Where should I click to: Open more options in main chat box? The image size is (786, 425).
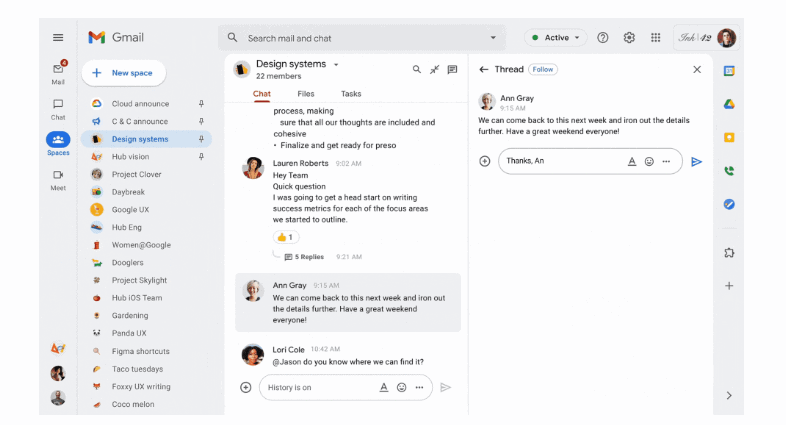pos(420,387)
